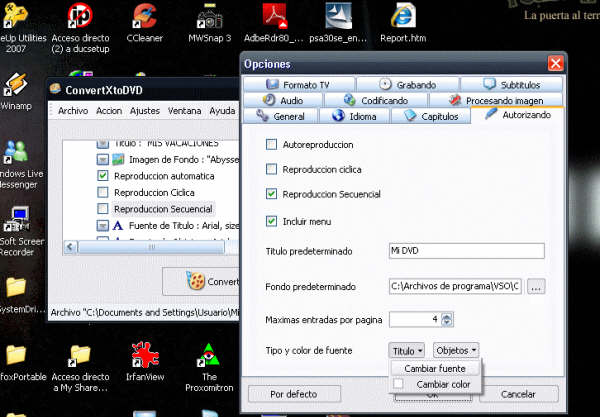
Task: Click the color swatch beside Cambiar color
Action: tap(398, 384)
